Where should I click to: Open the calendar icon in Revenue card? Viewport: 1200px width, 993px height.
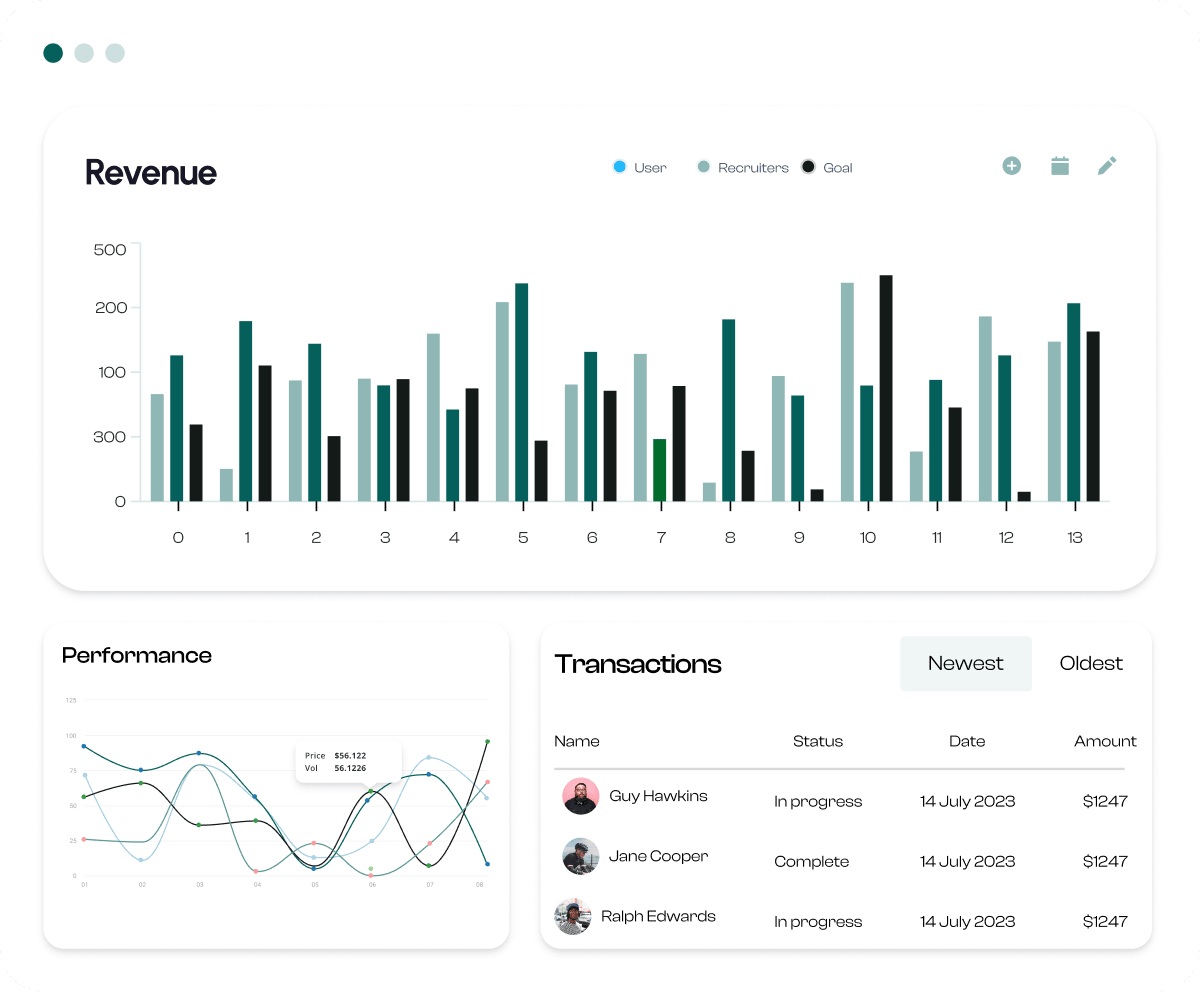1060,166
